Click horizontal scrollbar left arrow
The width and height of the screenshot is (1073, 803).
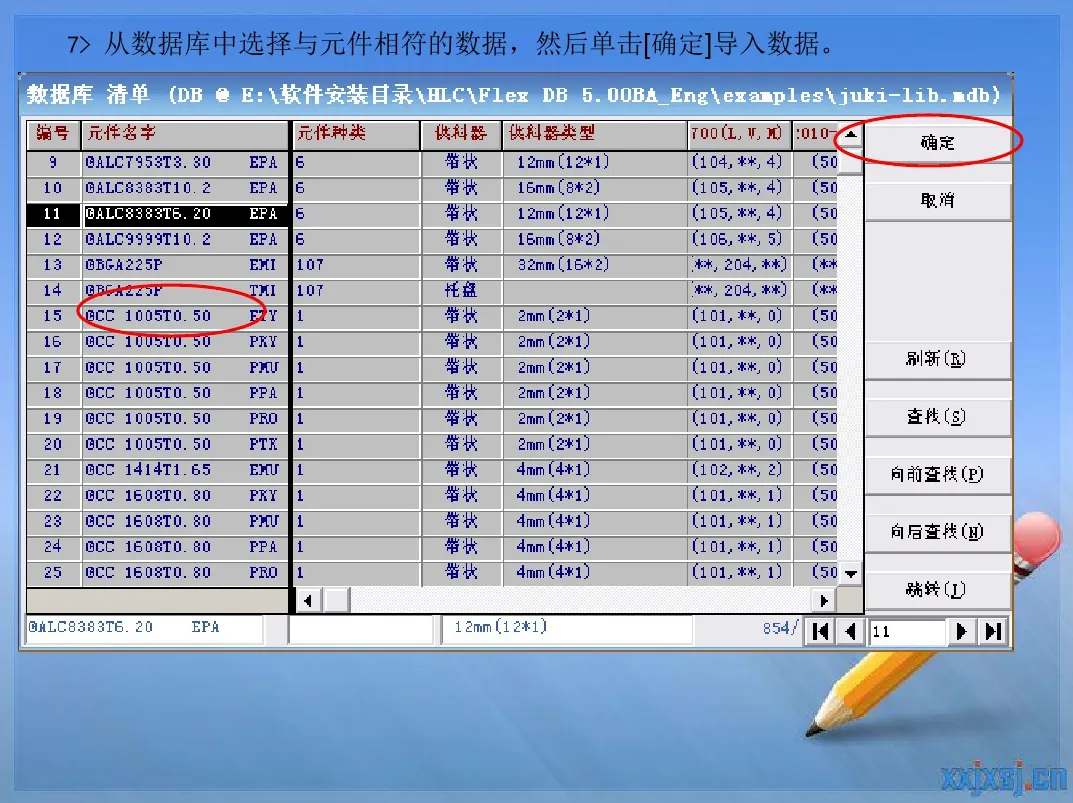(x=309, y=601)
